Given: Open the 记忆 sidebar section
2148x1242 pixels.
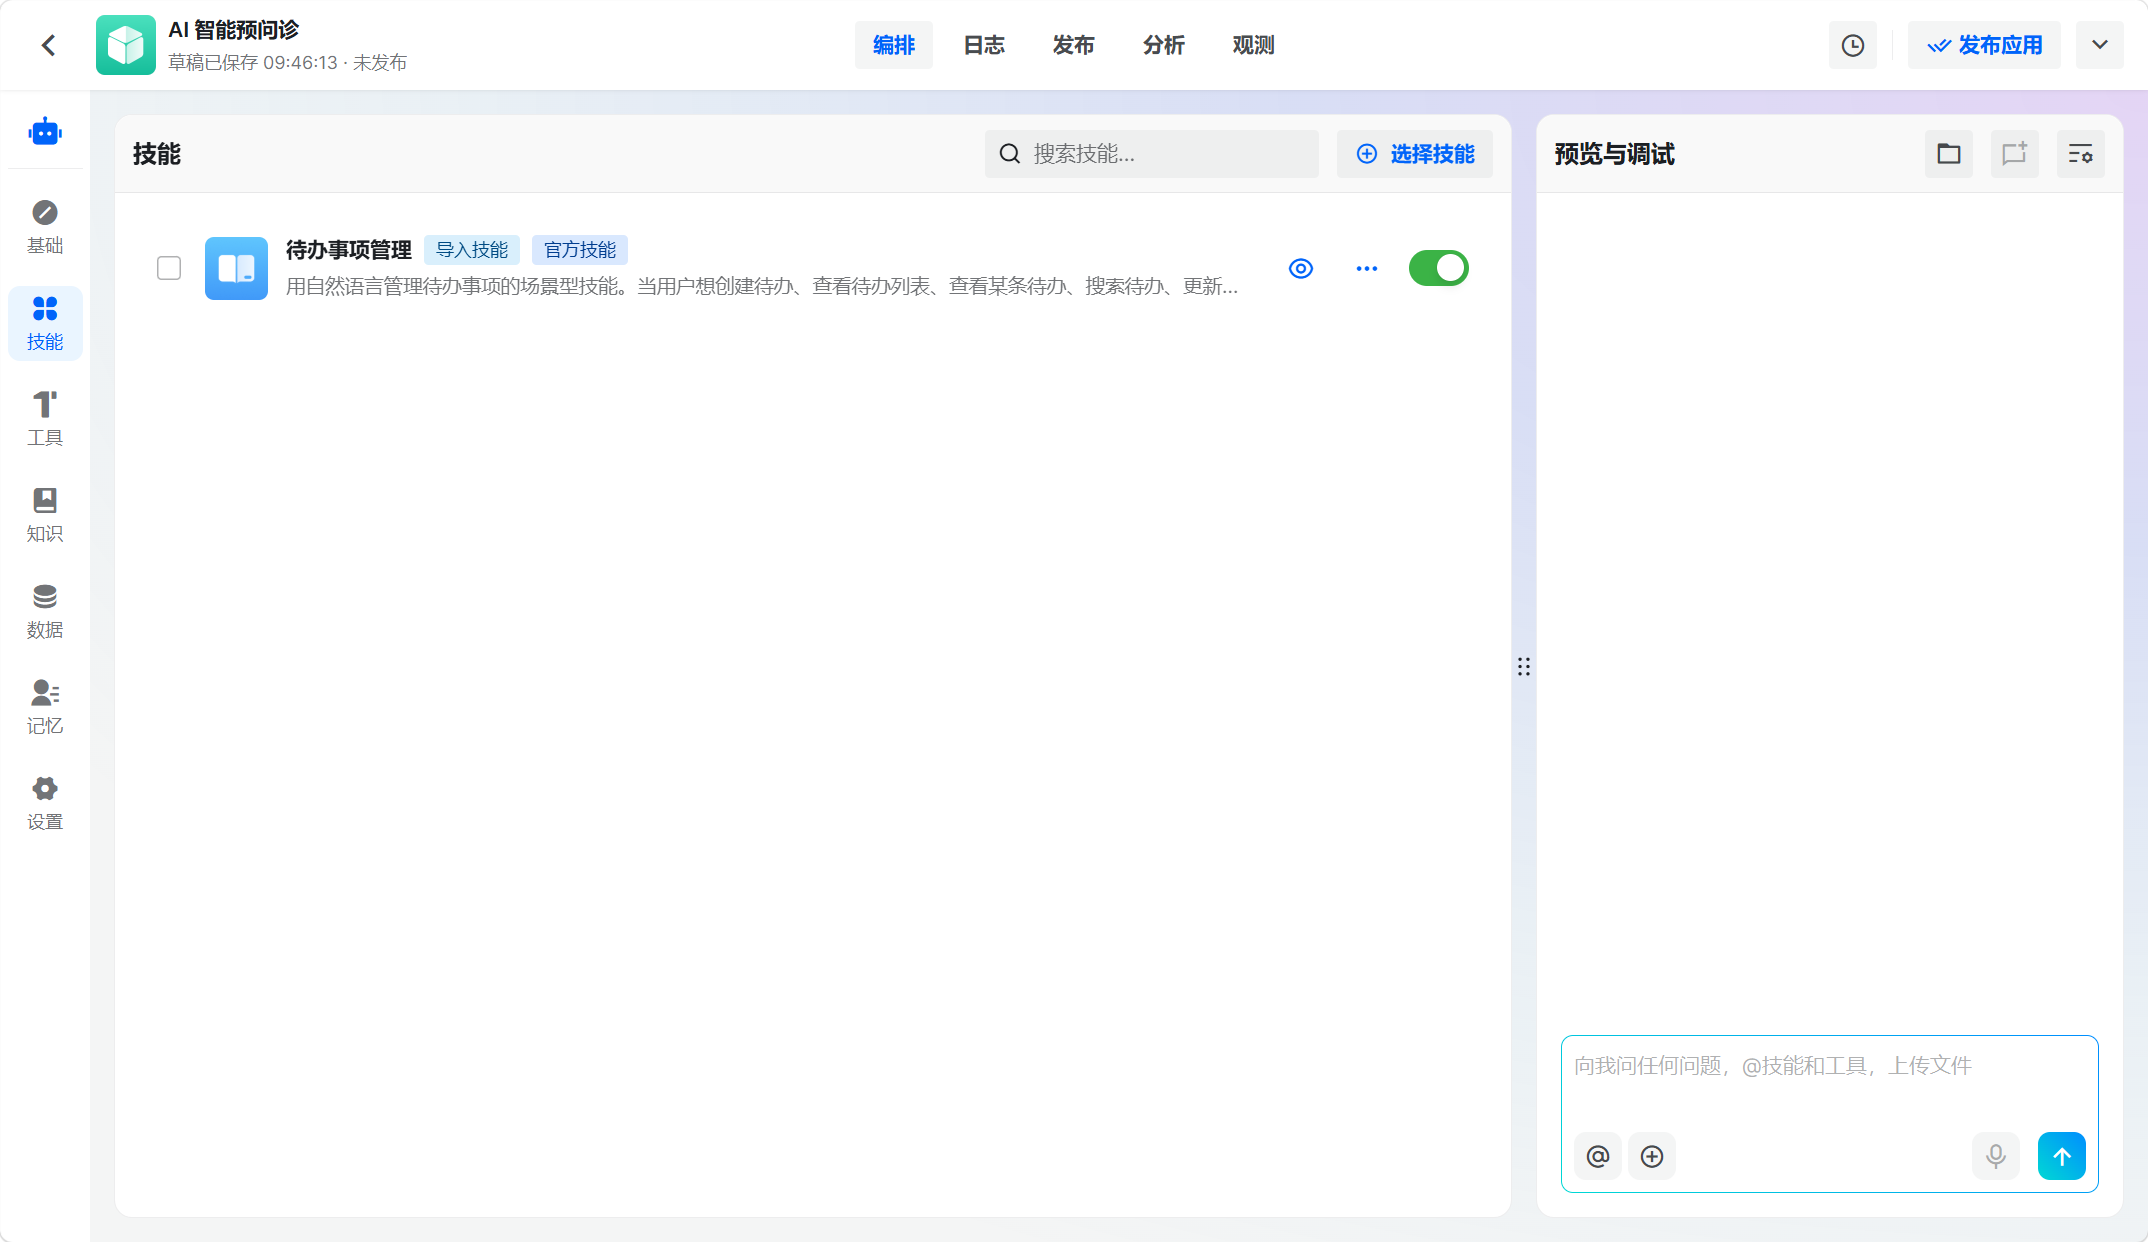Looking at the screenshot, I should [45, 708].
